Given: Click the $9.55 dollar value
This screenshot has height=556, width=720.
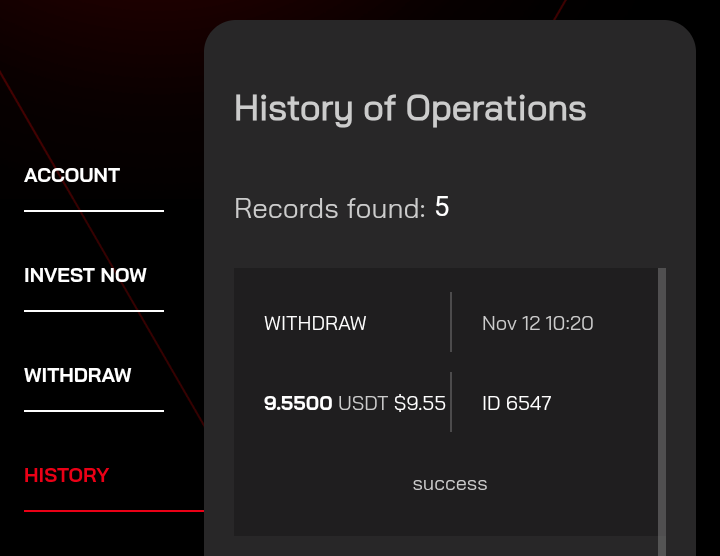Looking at the screenshot, I should [x=420, y=403].
